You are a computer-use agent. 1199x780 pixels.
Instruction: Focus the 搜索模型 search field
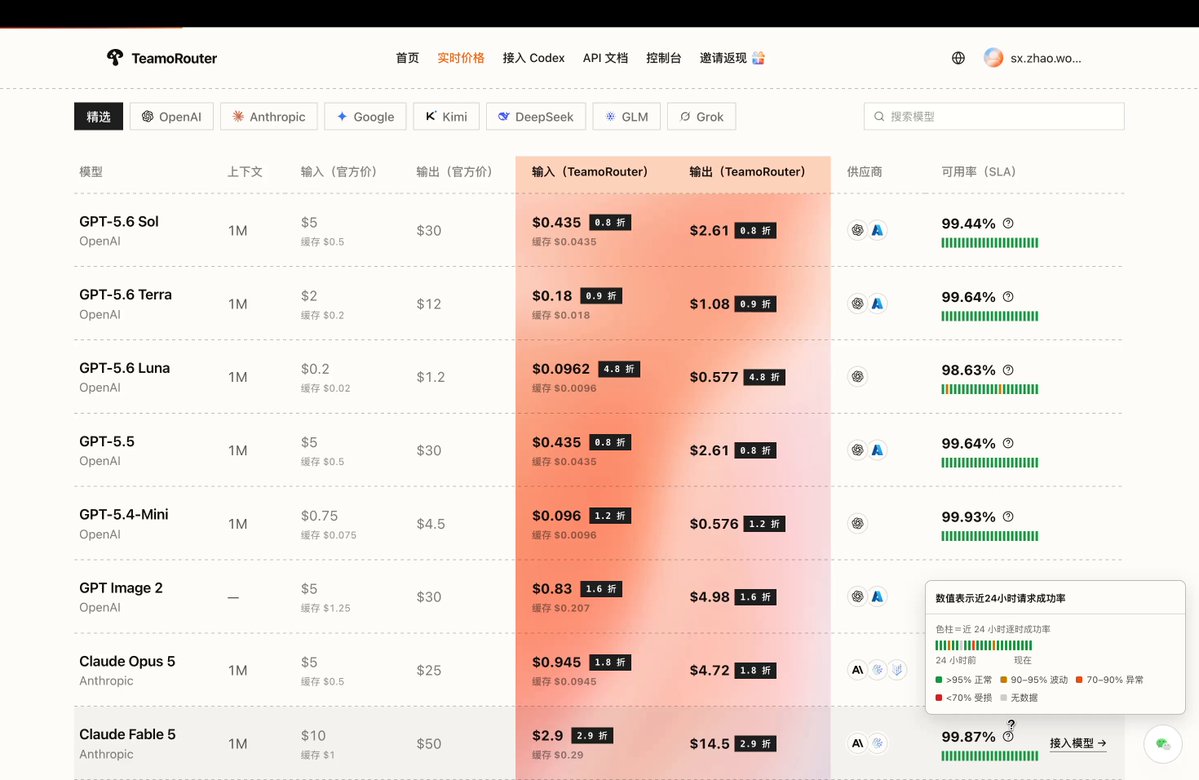[994, 116]
